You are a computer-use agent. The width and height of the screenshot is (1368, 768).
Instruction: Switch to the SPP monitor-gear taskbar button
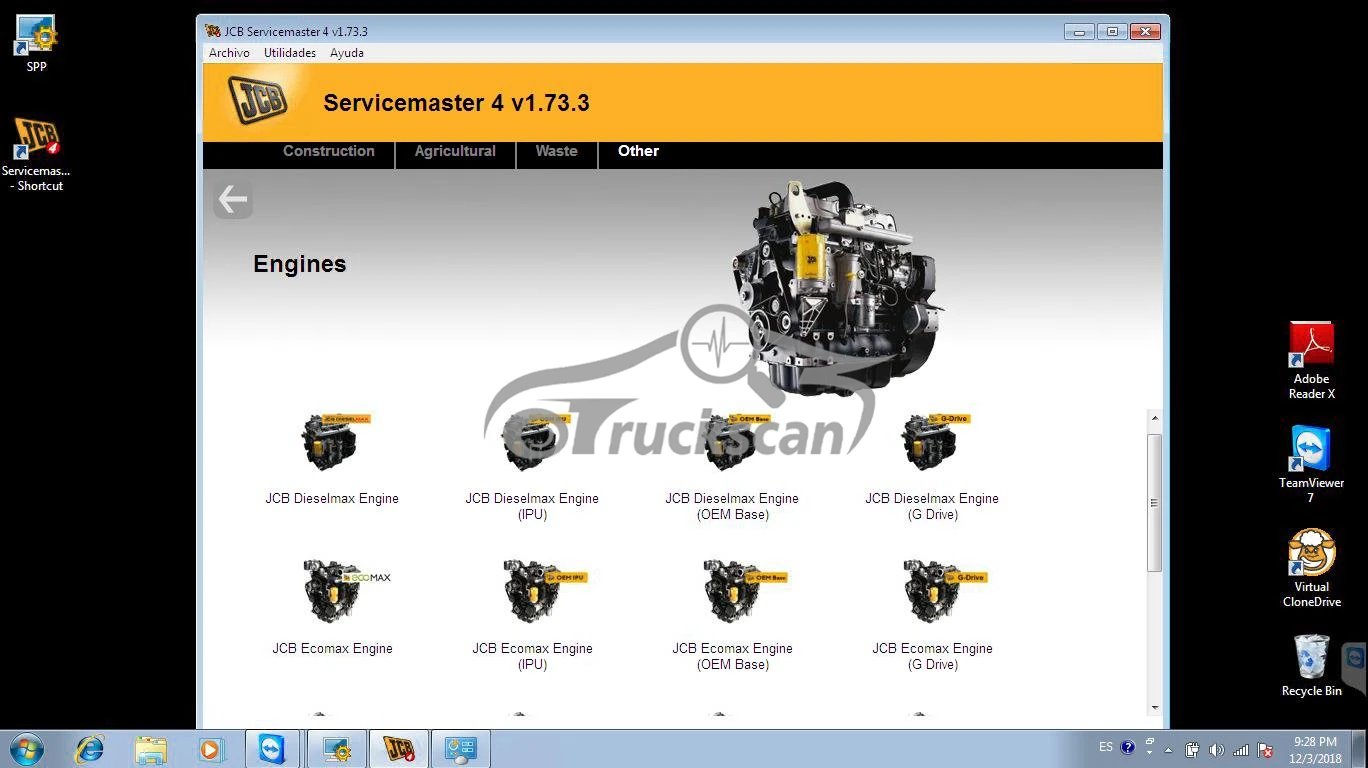(336, 749)
